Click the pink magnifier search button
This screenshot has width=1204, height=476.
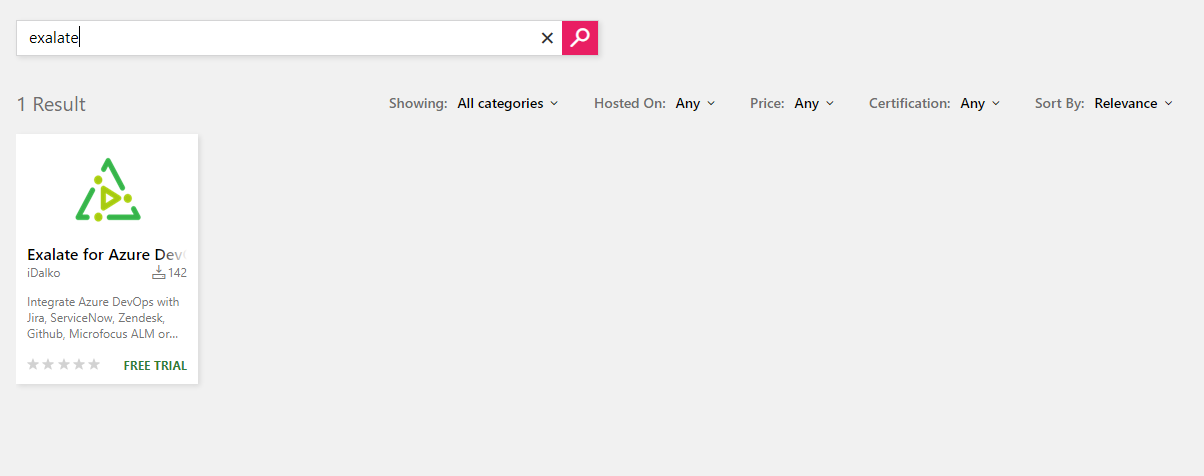580,38
